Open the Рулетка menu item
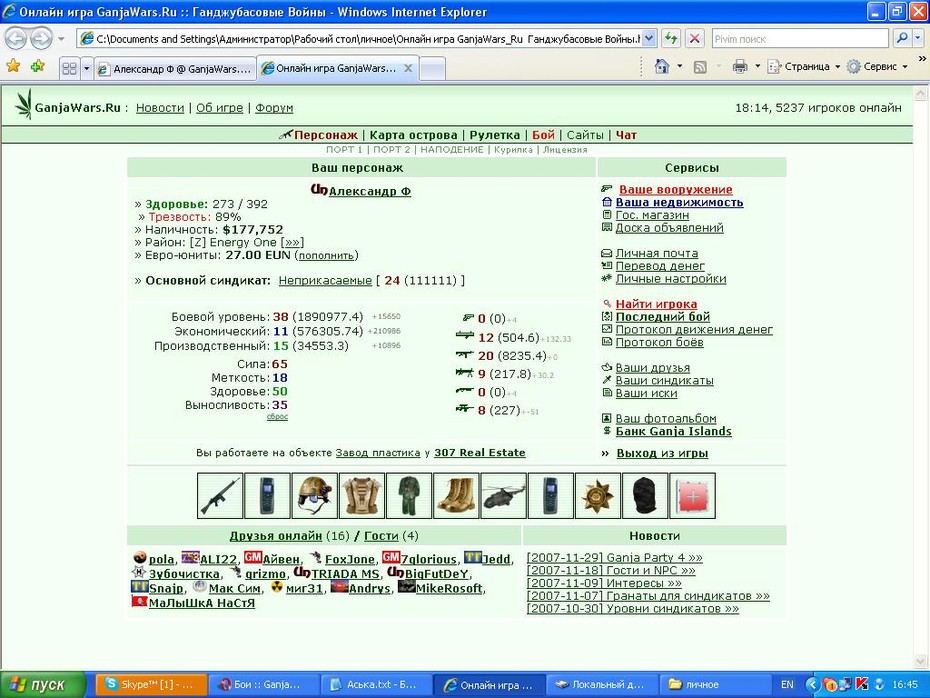 coord(495,135)
